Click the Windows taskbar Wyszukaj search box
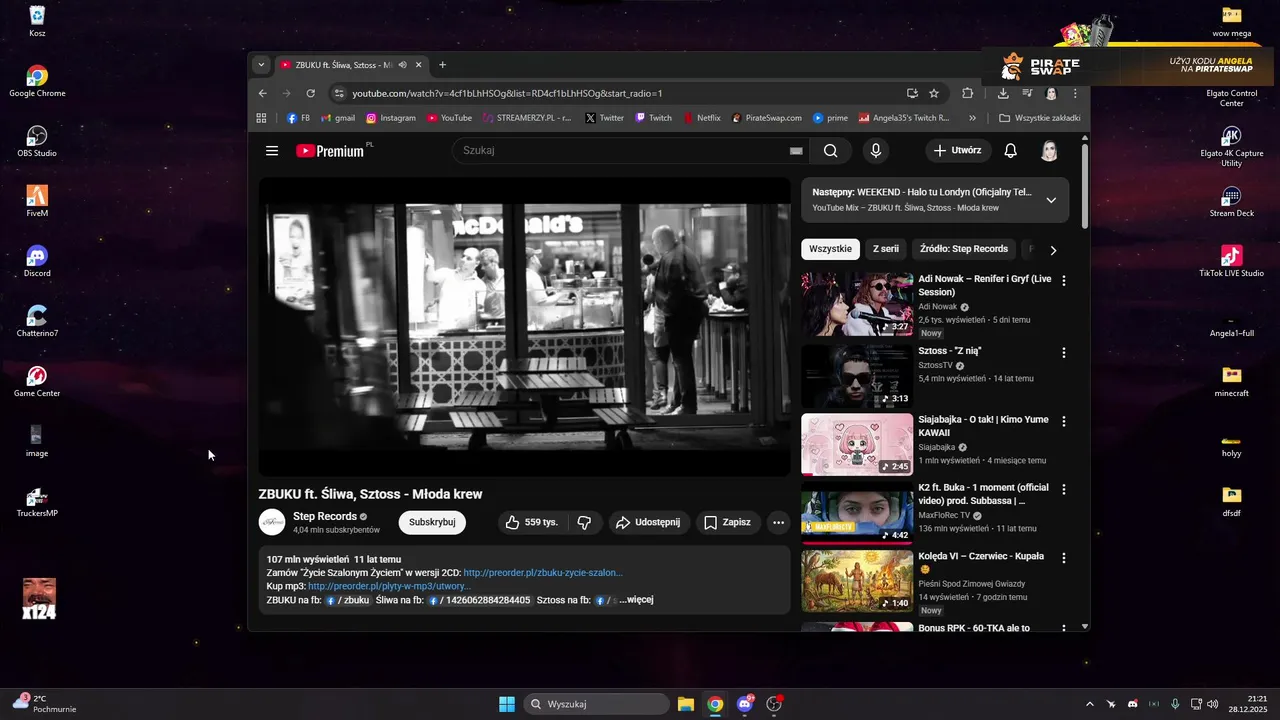 (596, 704)
